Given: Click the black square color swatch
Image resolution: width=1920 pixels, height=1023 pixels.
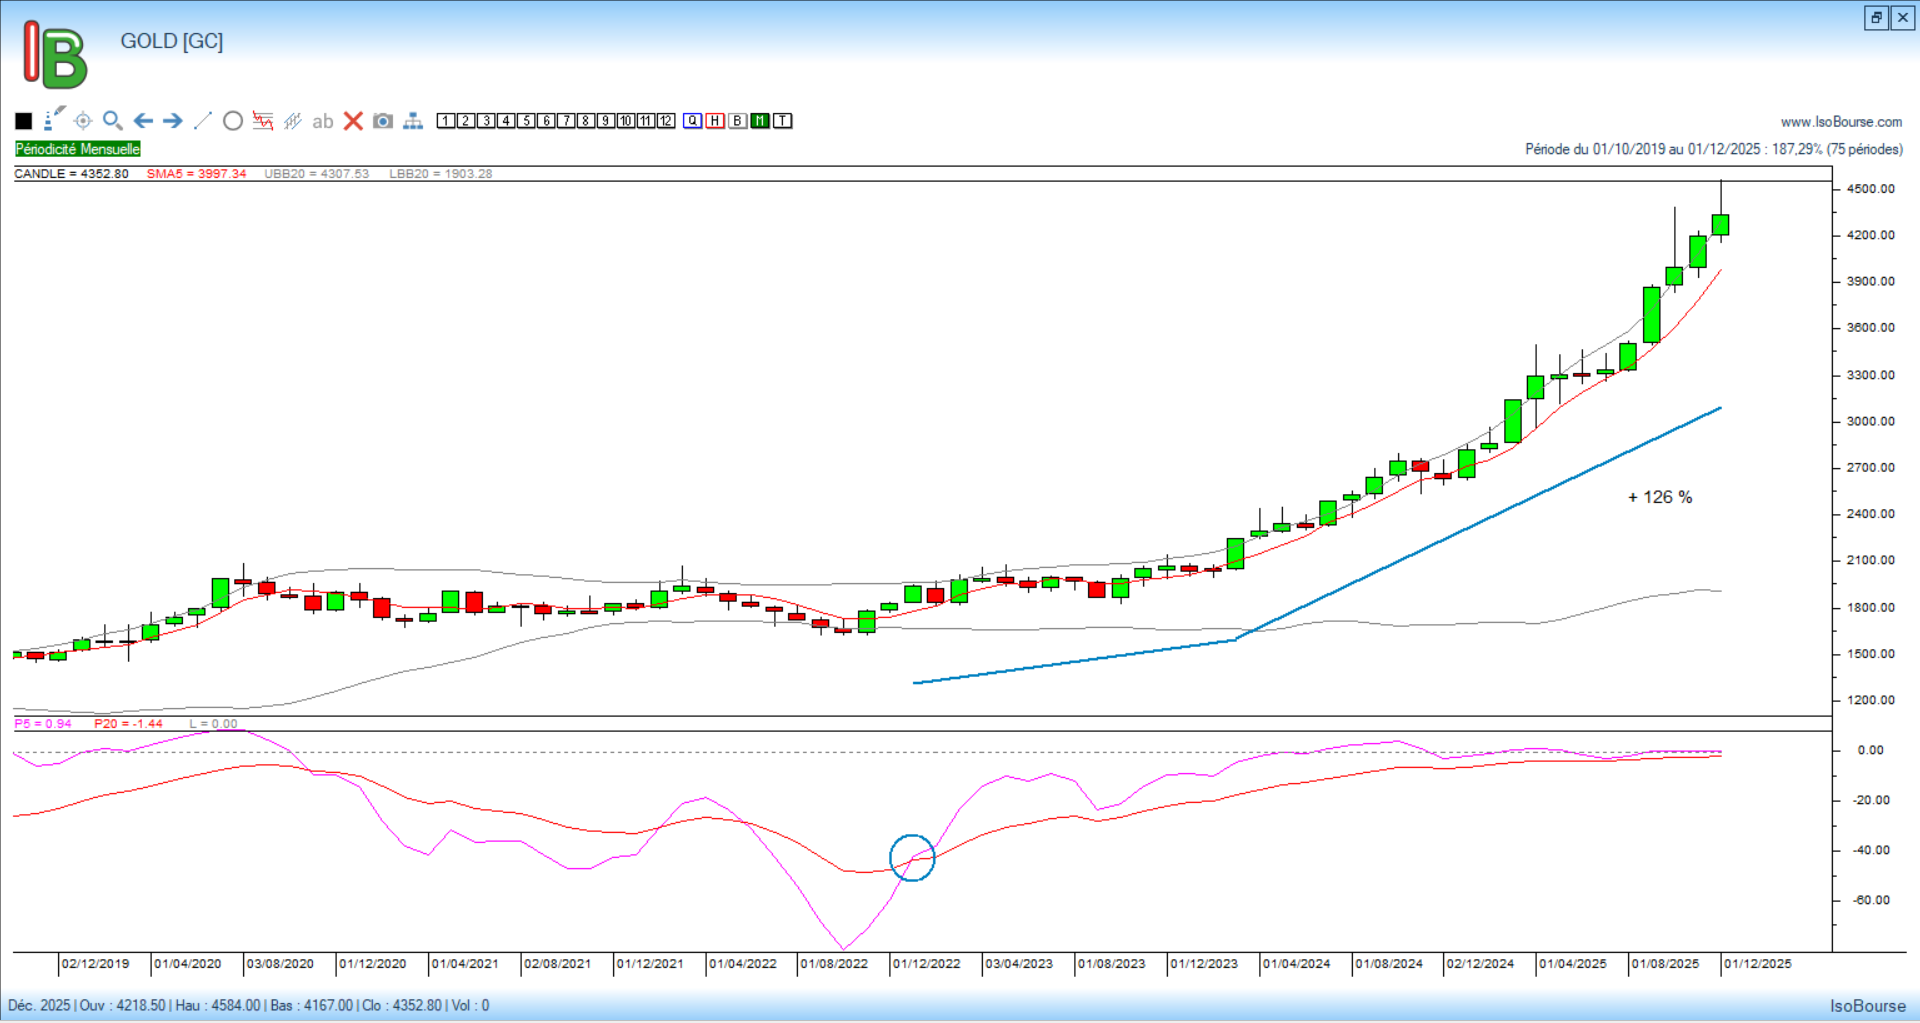Looking at the screenshot, I should tap(24, 121).
